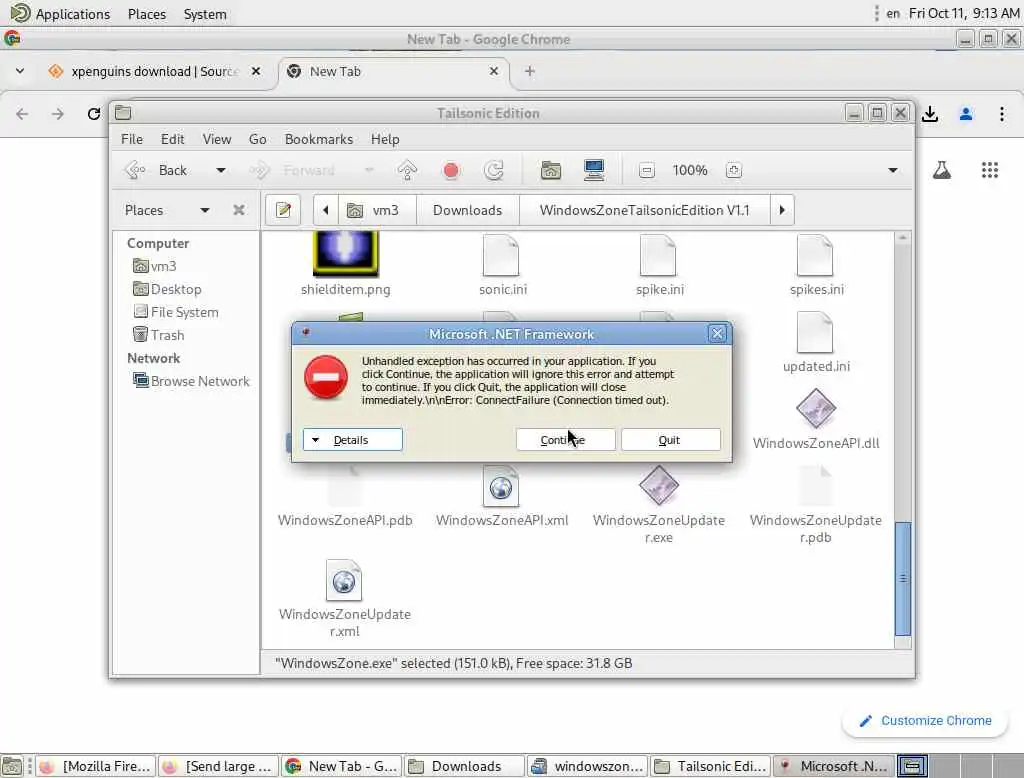The width and height of the screenshot is (1024, 778).
Task: Reset zoom via the 100% label
Action: point(690,170)
